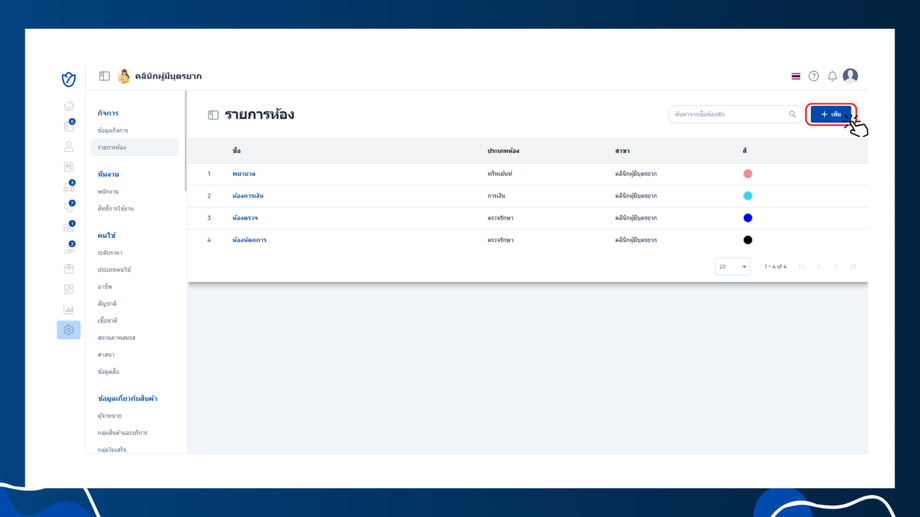Click the ประเภทห้อง column header

[503, 151]
